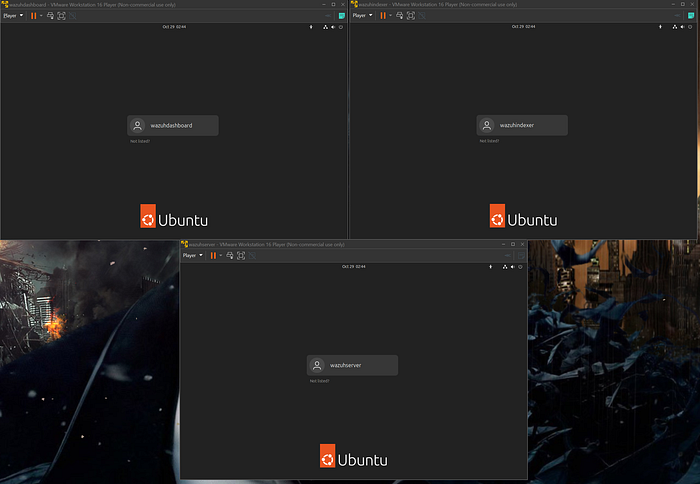The image size is (700, 484).
Task: Open accessibility menu in wazuhdashboard login screen
Action: (x=311, y=27)
